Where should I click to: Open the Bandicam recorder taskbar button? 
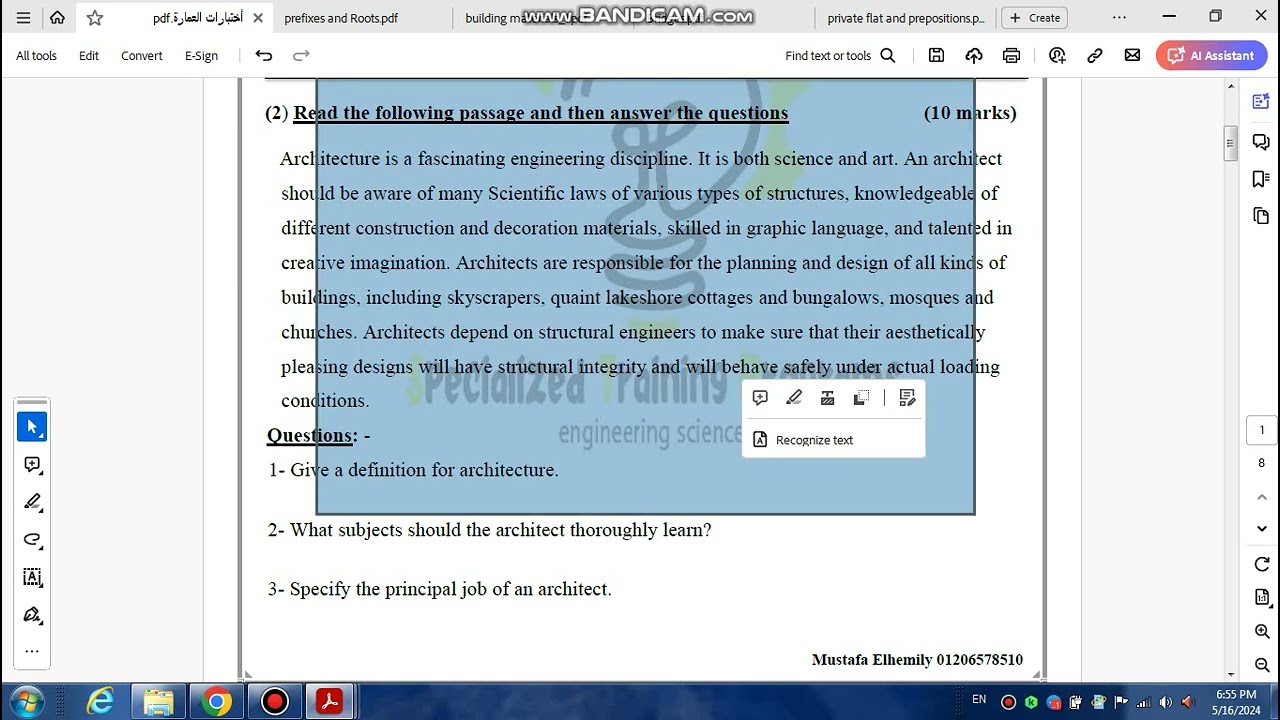[x=274, y=702]
